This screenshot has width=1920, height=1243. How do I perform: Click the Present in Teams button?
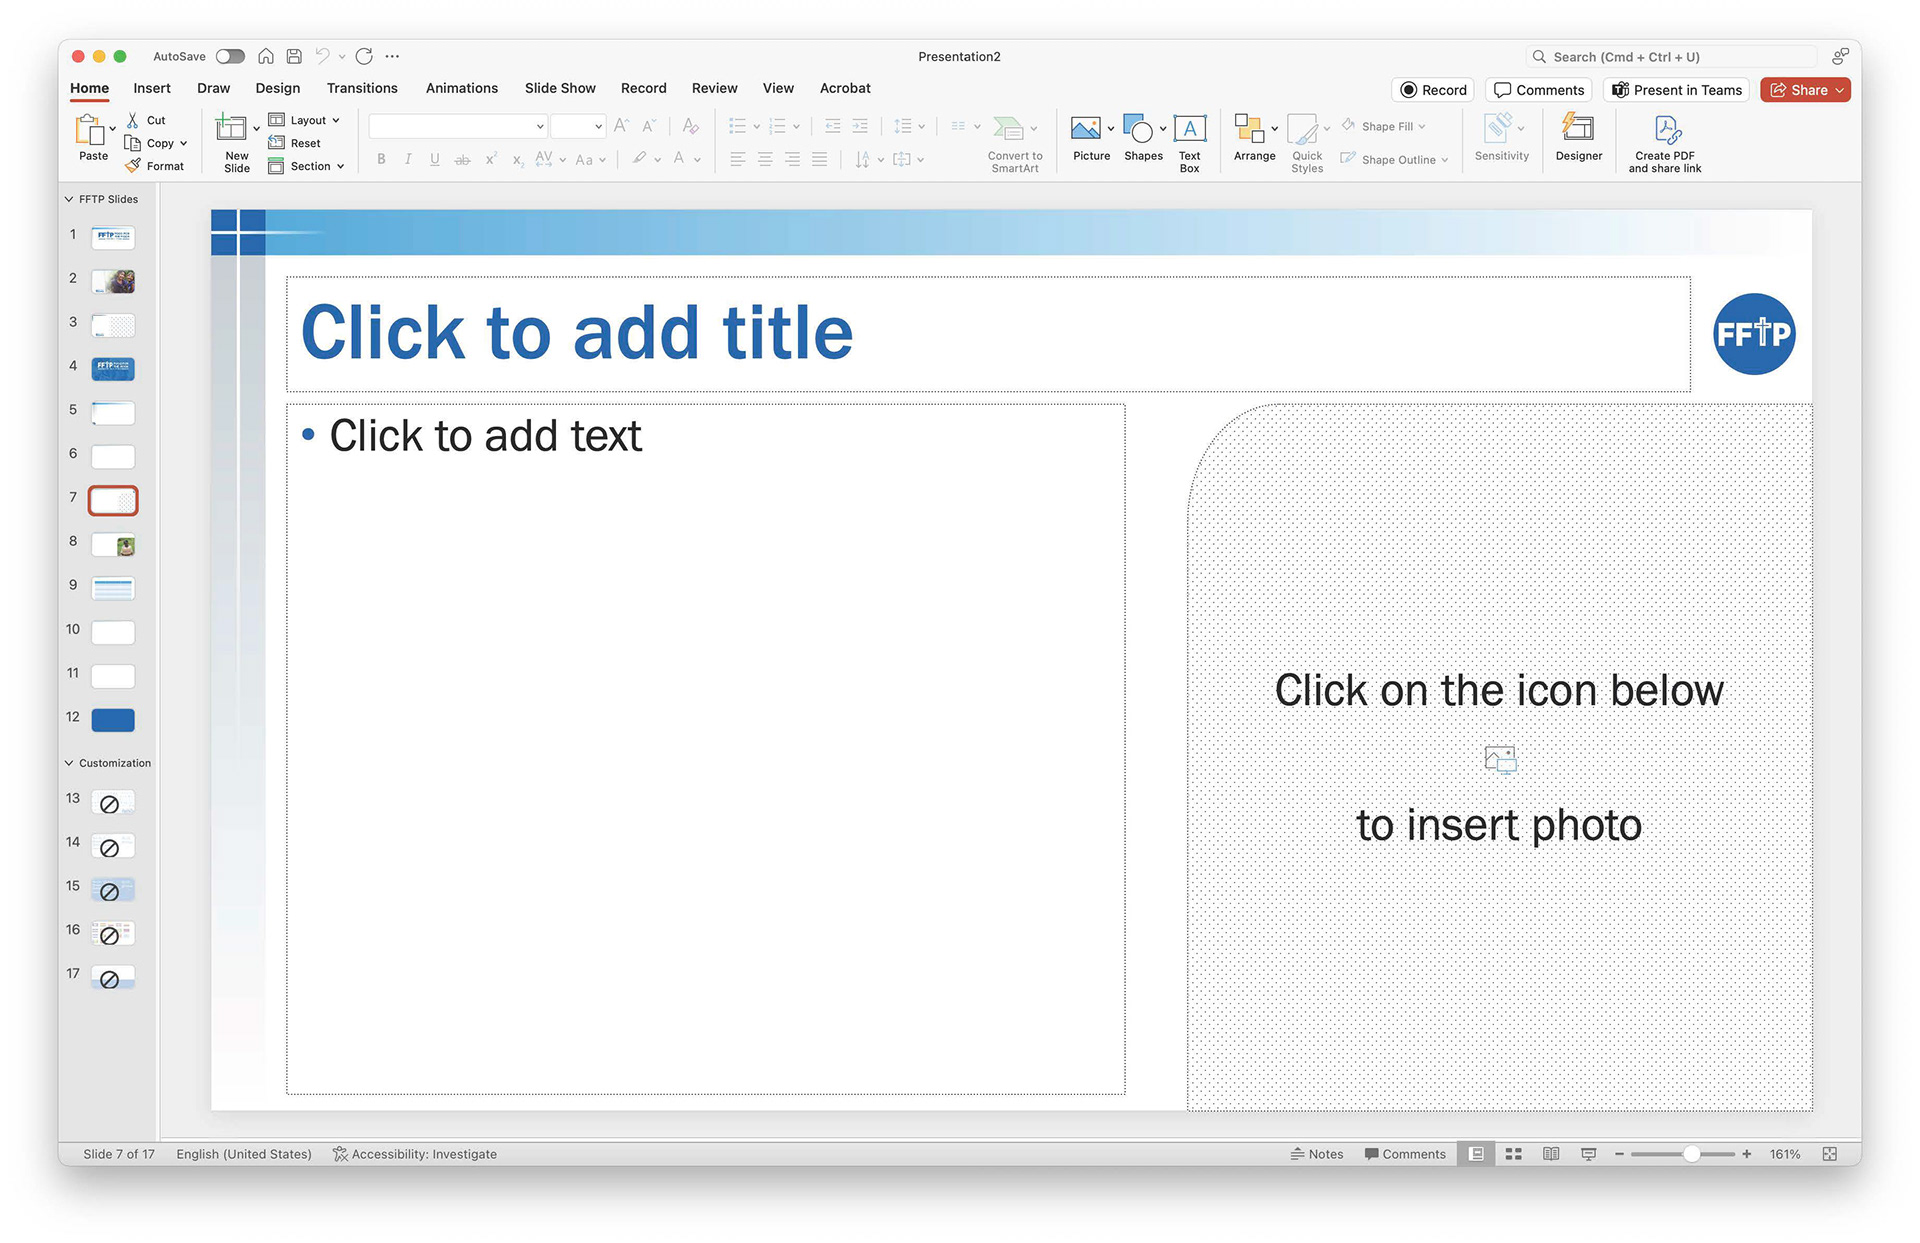[1677, 90]
